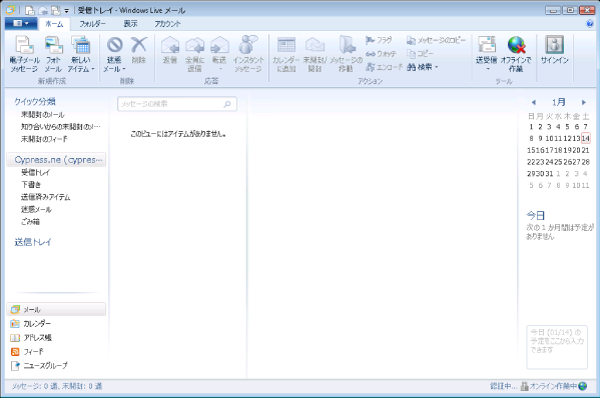Switch to the フォルダー tab
This screenshot has width=600, height=398.
92,24
